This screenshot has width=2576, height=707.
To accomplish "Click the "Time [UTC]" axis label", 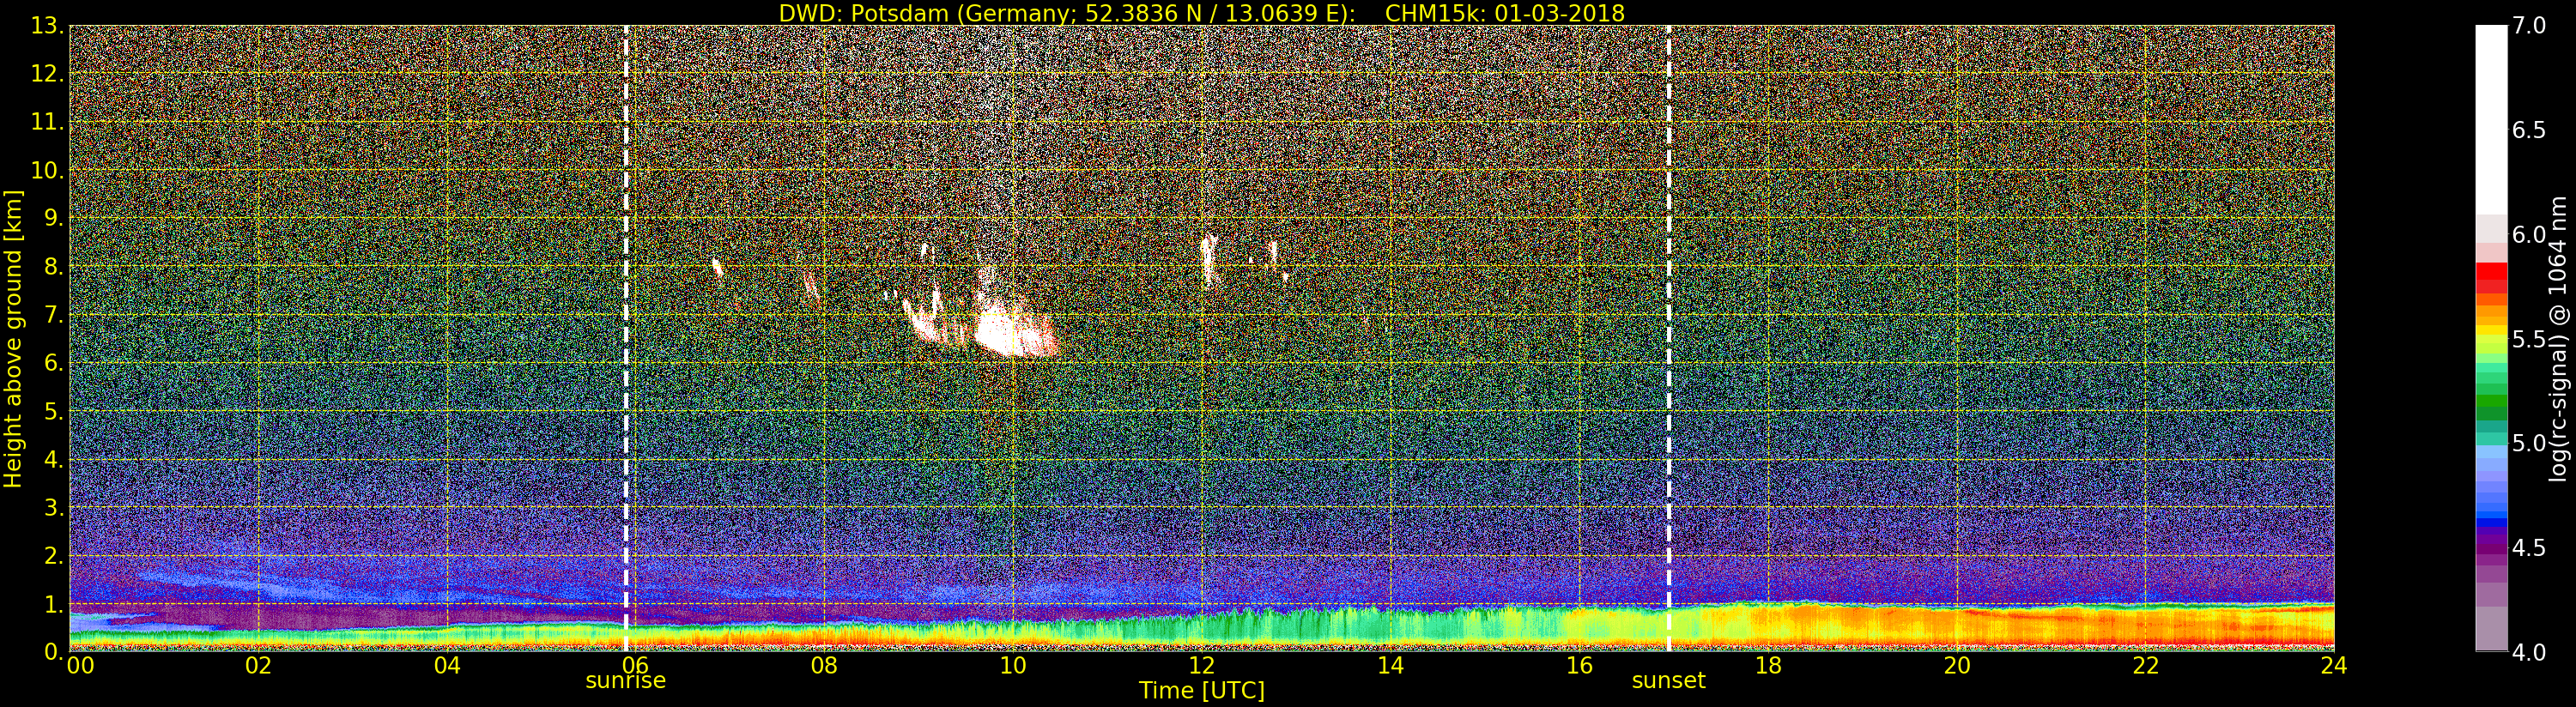I will click(x=1202, y=691).
